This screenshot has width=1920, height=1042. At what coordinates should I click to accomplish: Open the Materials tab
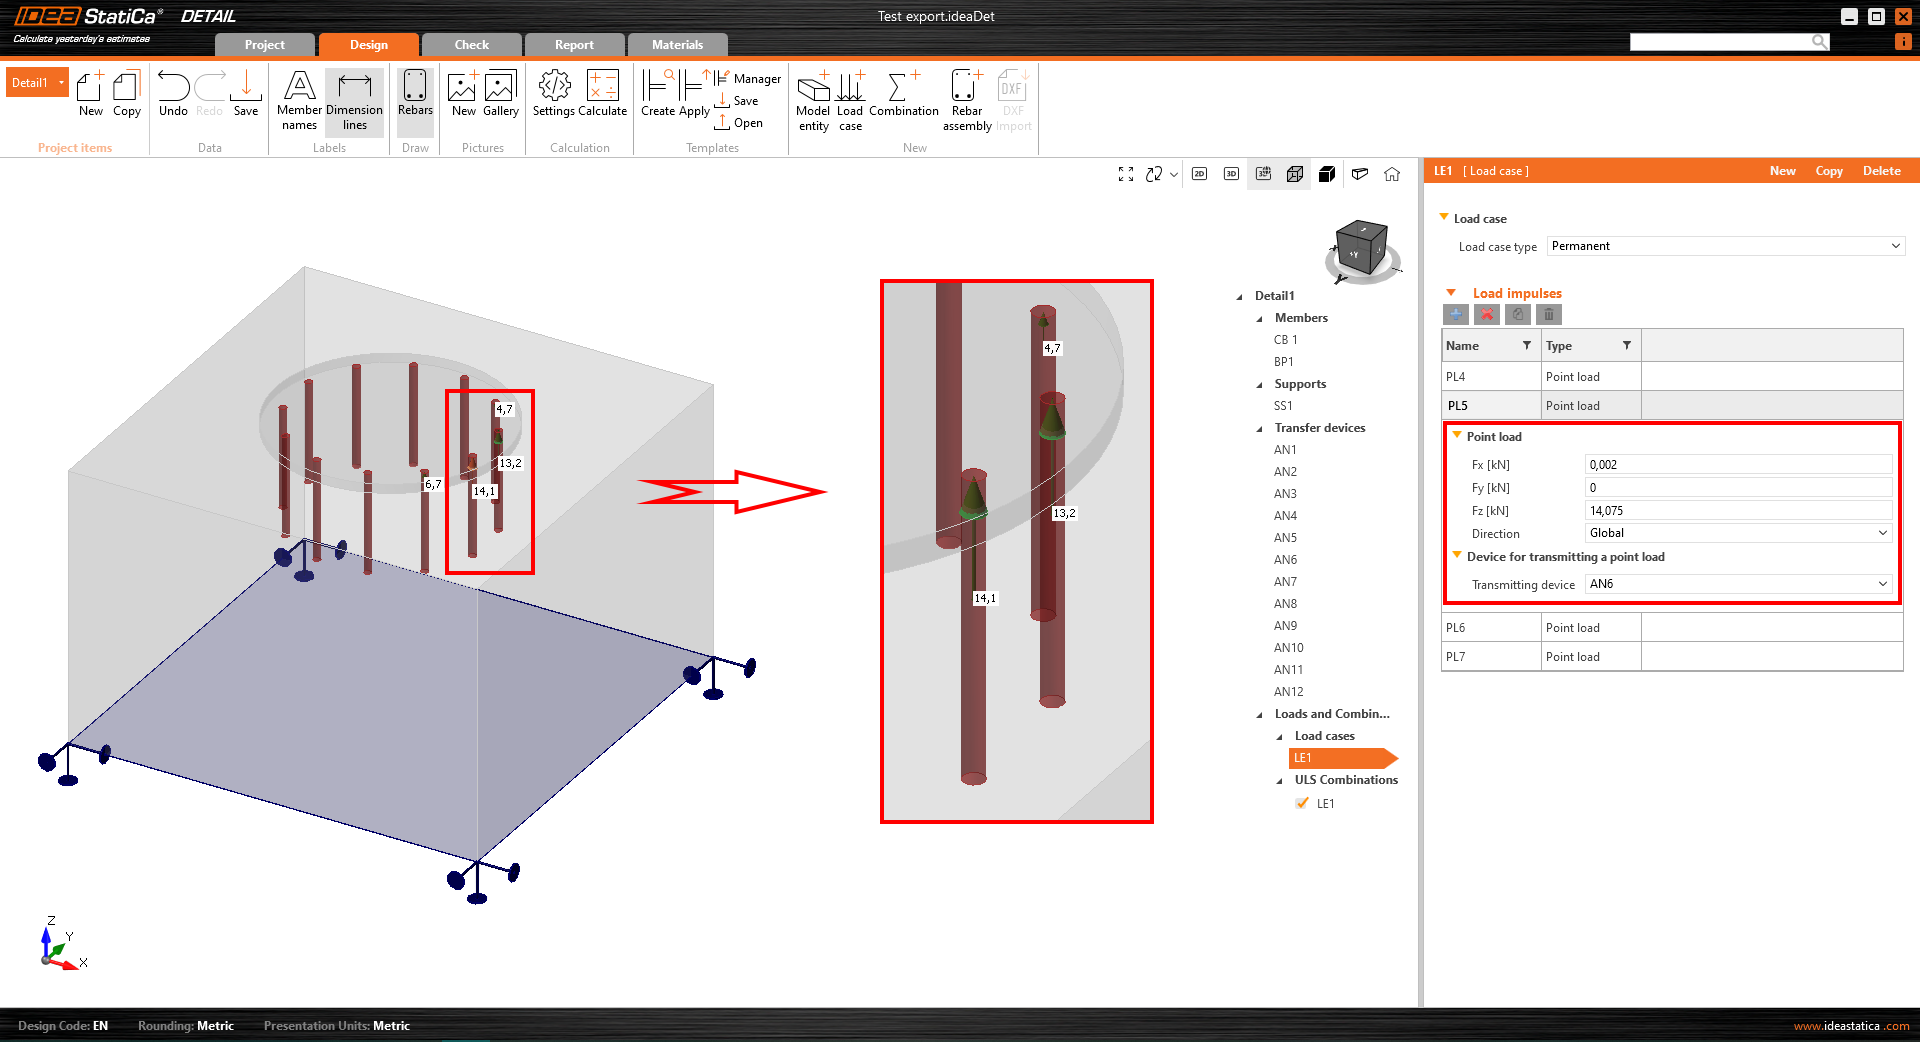coord(677,45)
